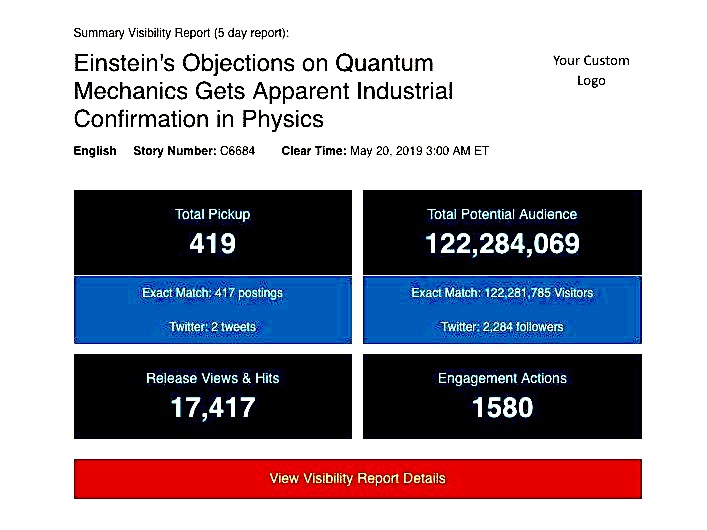Click Twitter: 2 tweets text
Screen dimensions: 707x530
pyautogui.click(x=212, y=327)
